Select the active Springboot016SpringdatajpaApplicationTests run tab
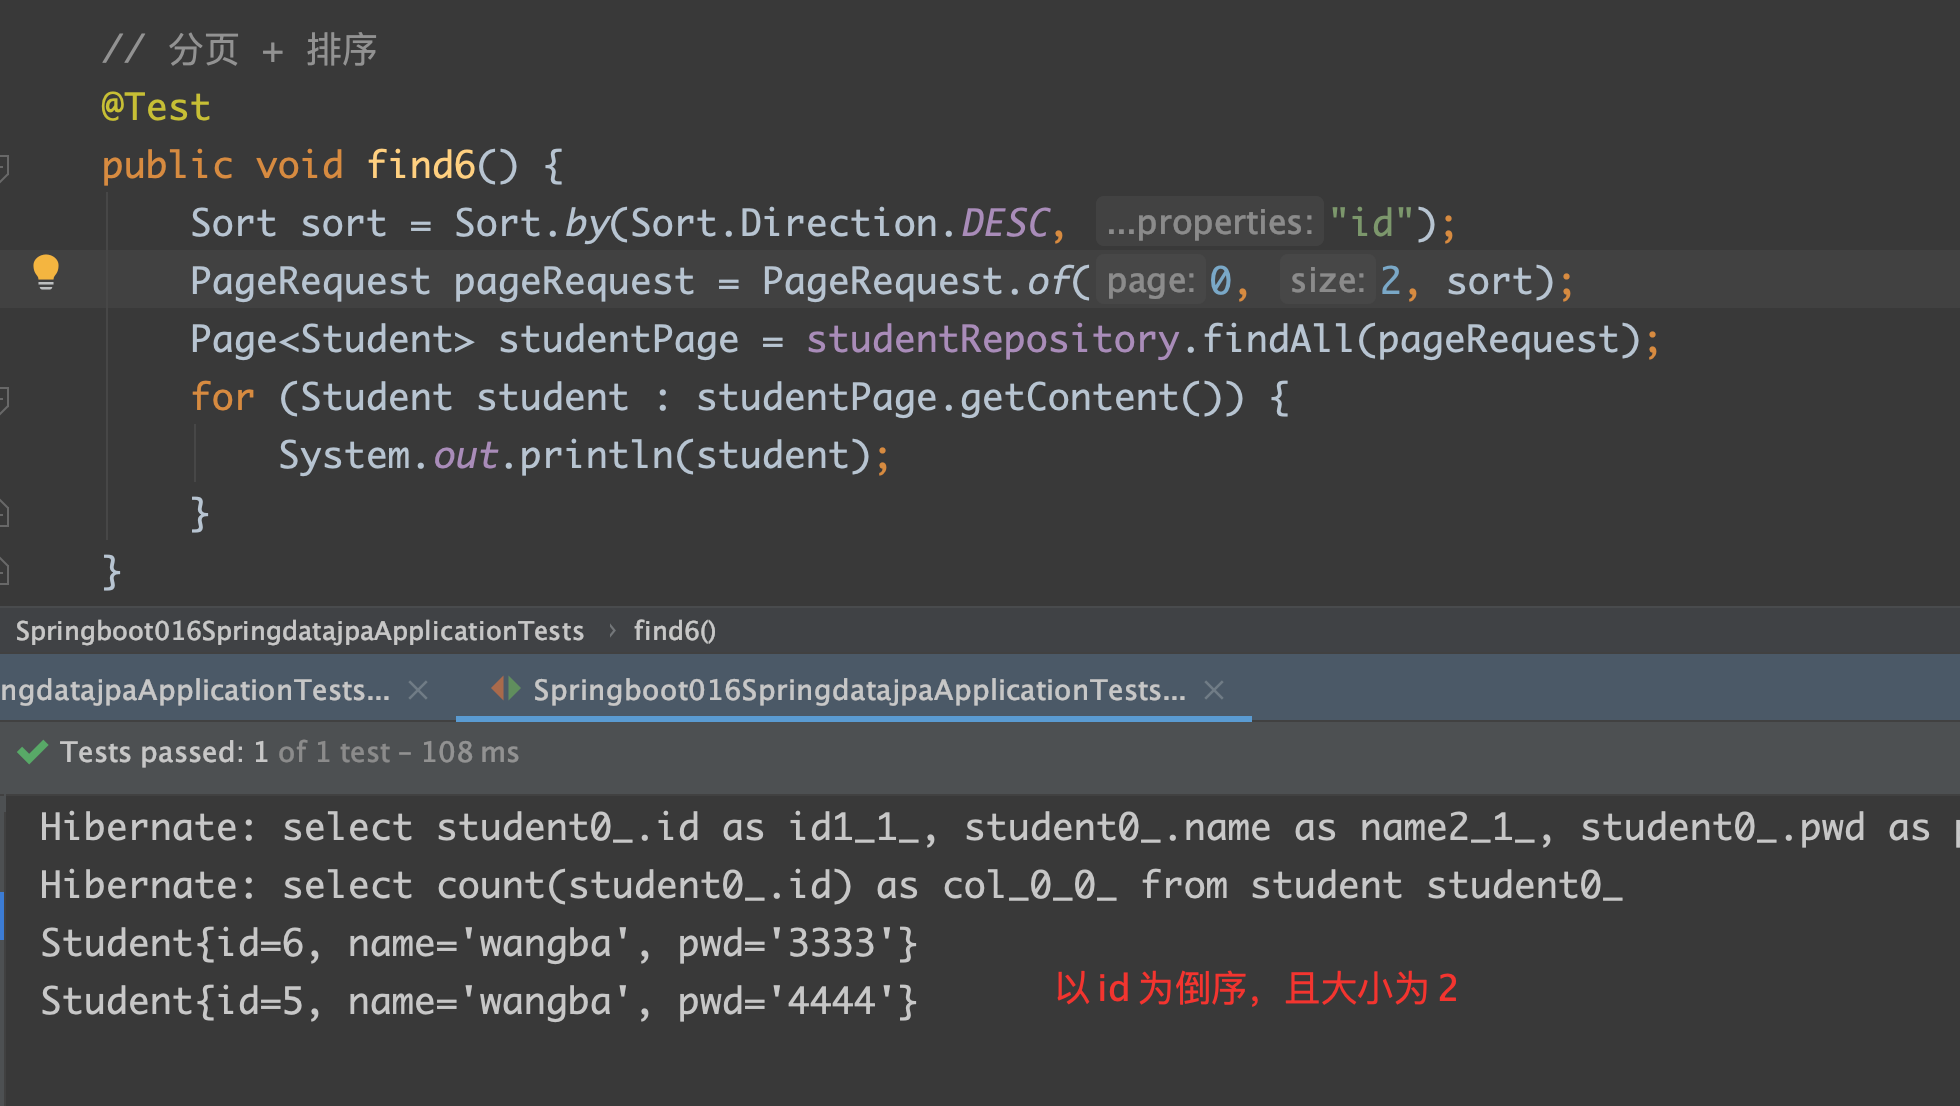The width and height of the screenshot is (1960, 1106). tap(858, 690)
